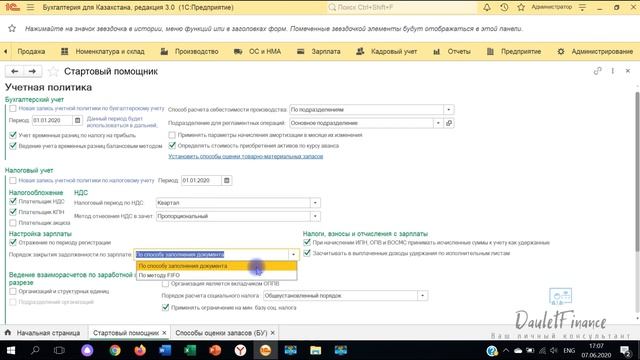
Task: Launch Chrome from taskbar
Action: point(115,350)
